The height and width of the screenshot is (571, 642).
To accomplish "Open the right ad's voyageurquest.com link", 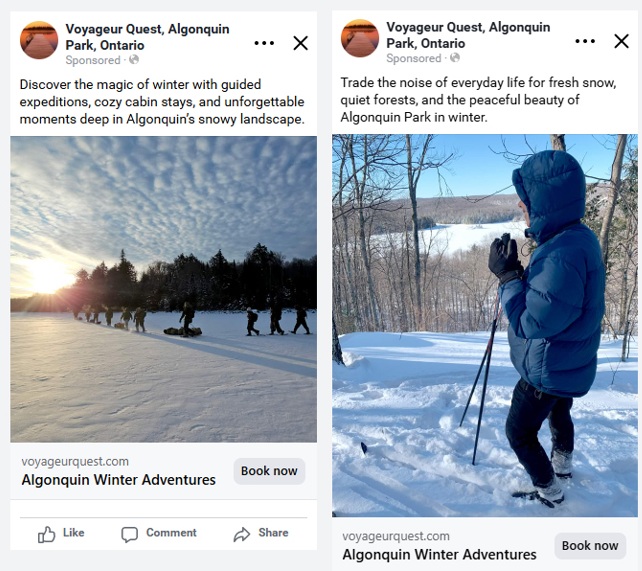I will (x=396, y=537).
